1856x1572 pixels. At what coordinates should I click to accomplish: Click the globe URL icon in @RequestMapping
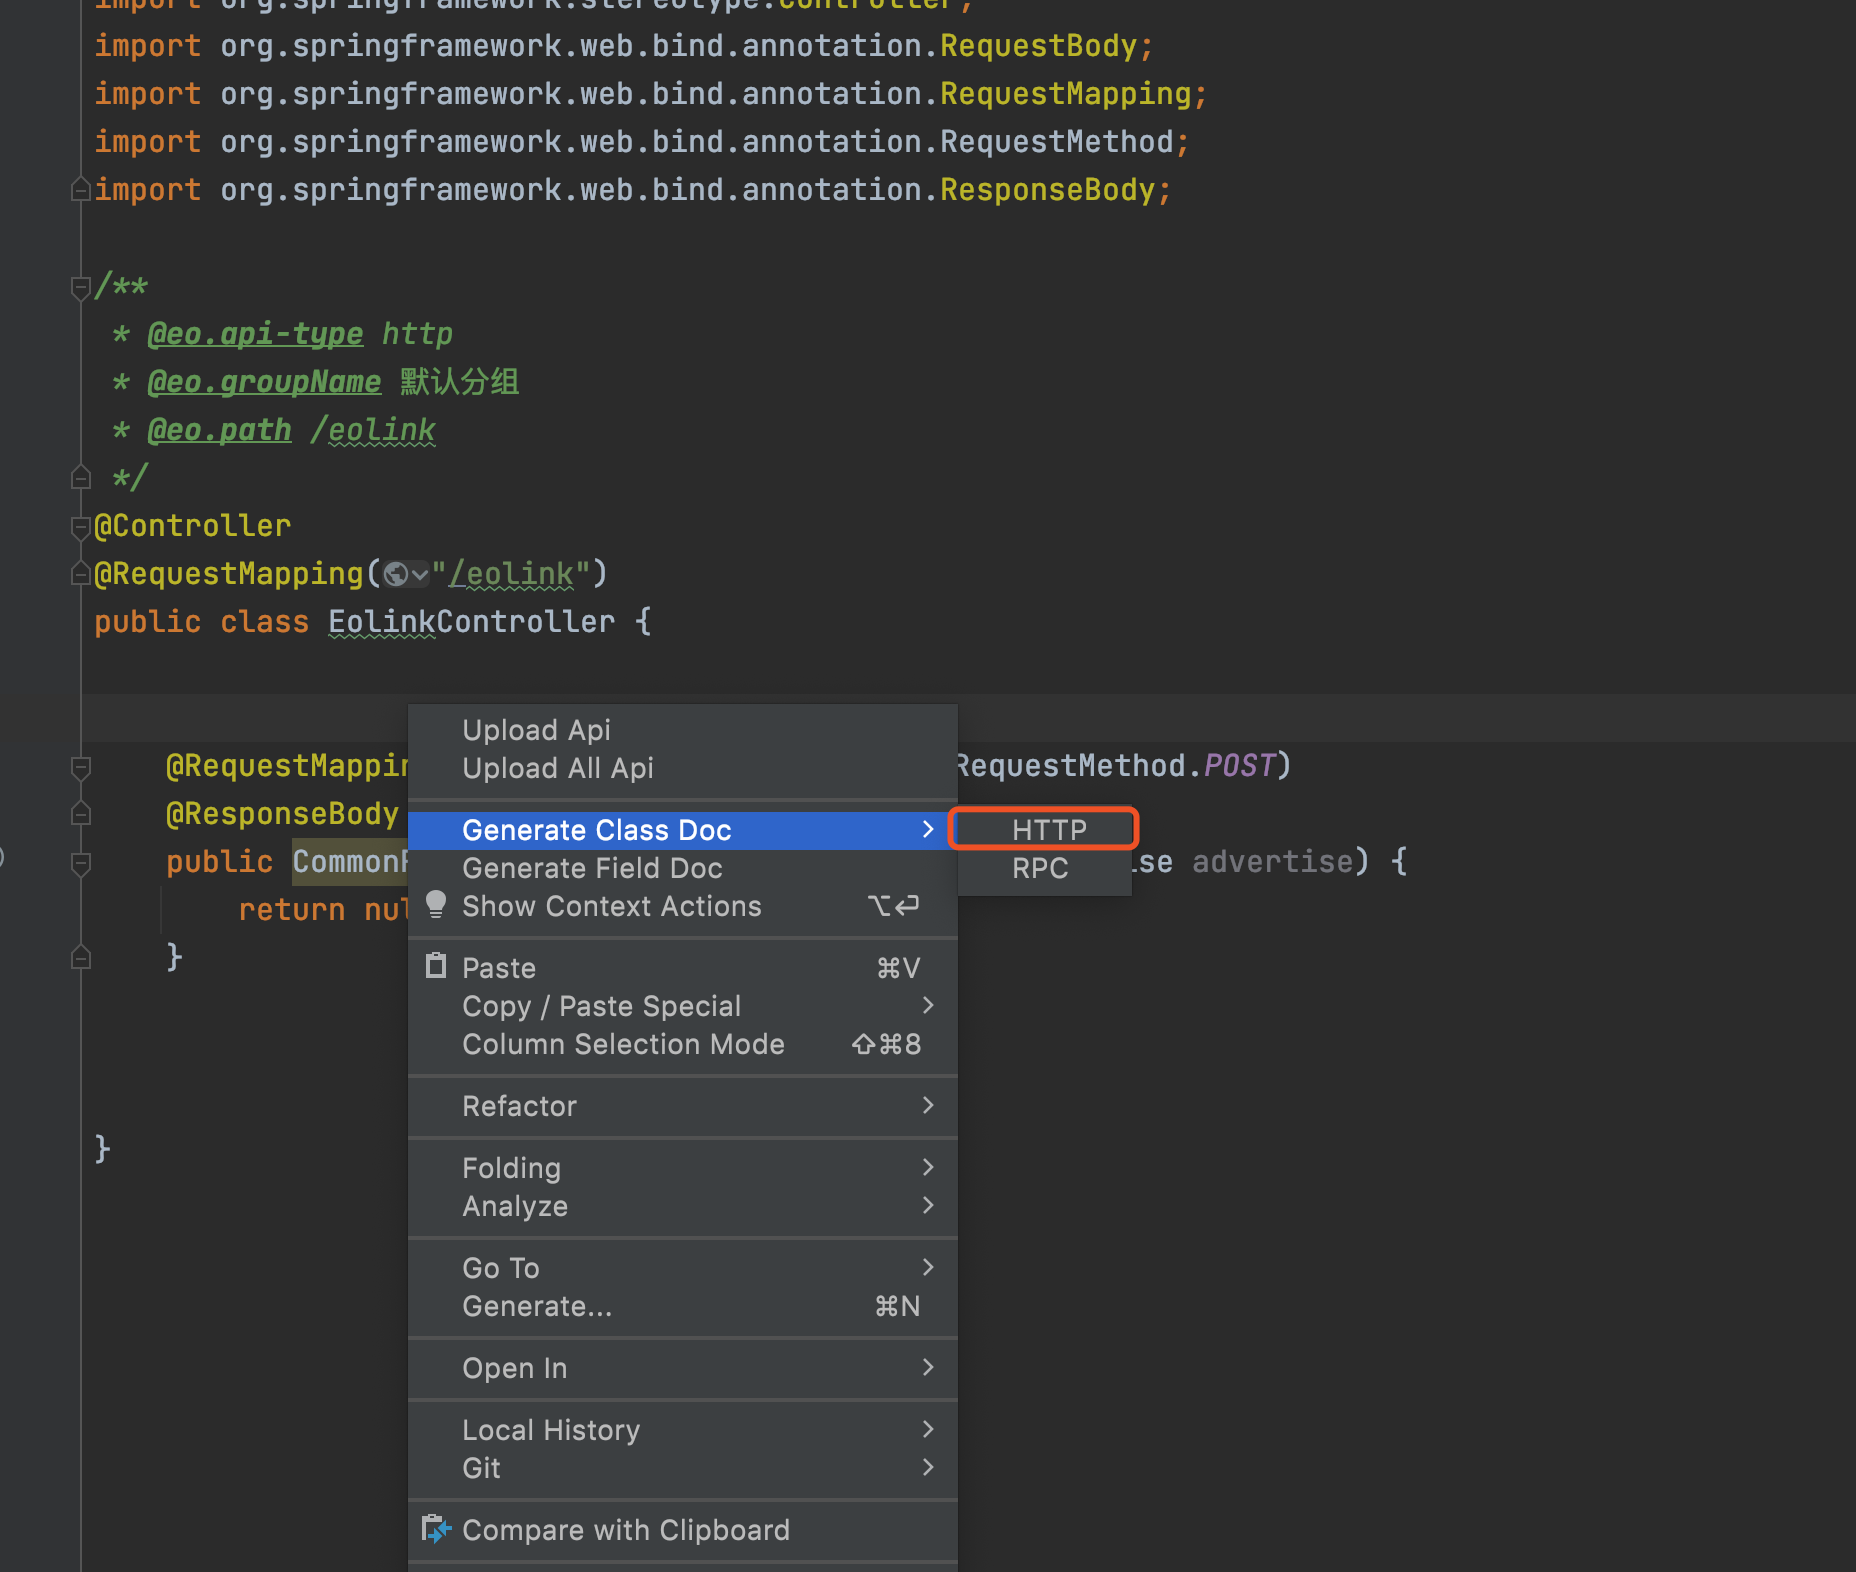396,574
